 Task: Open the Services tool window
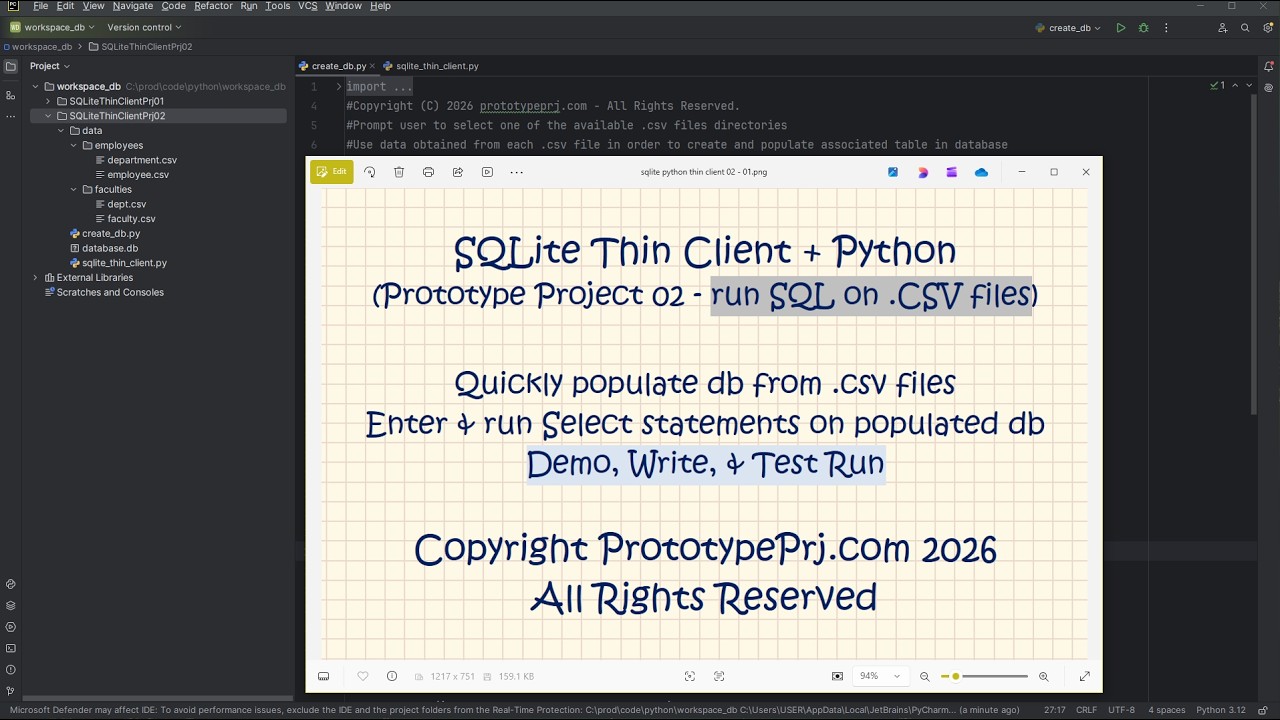11,627
